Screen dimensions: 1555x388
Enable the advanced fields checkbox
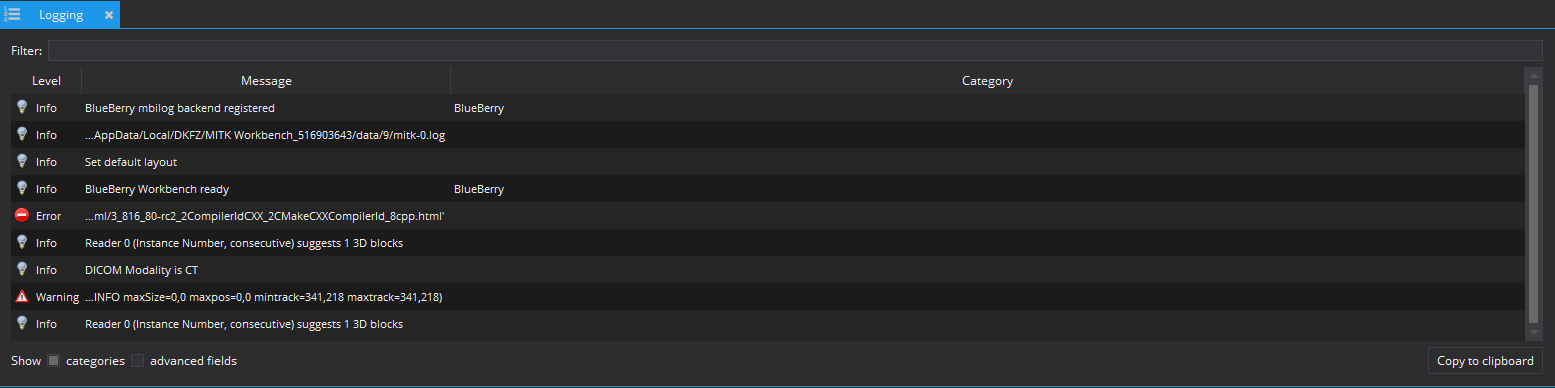coord(138,361)
